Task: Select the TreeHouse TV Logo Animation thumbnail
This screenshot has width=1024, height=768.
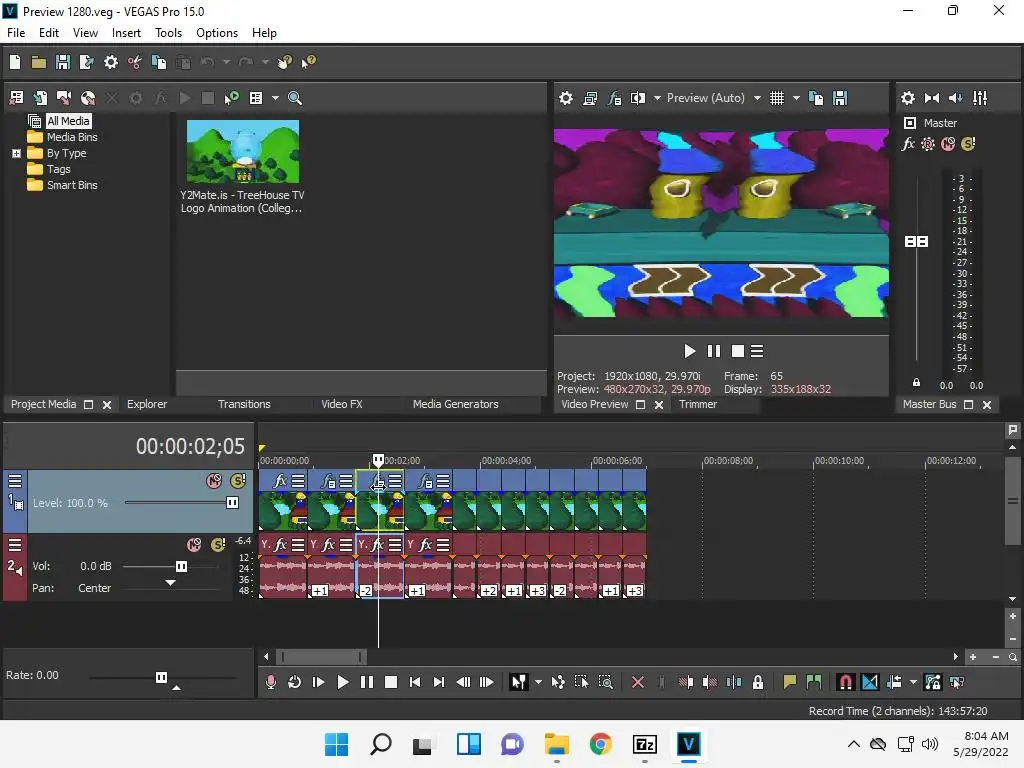Action: 243,152
